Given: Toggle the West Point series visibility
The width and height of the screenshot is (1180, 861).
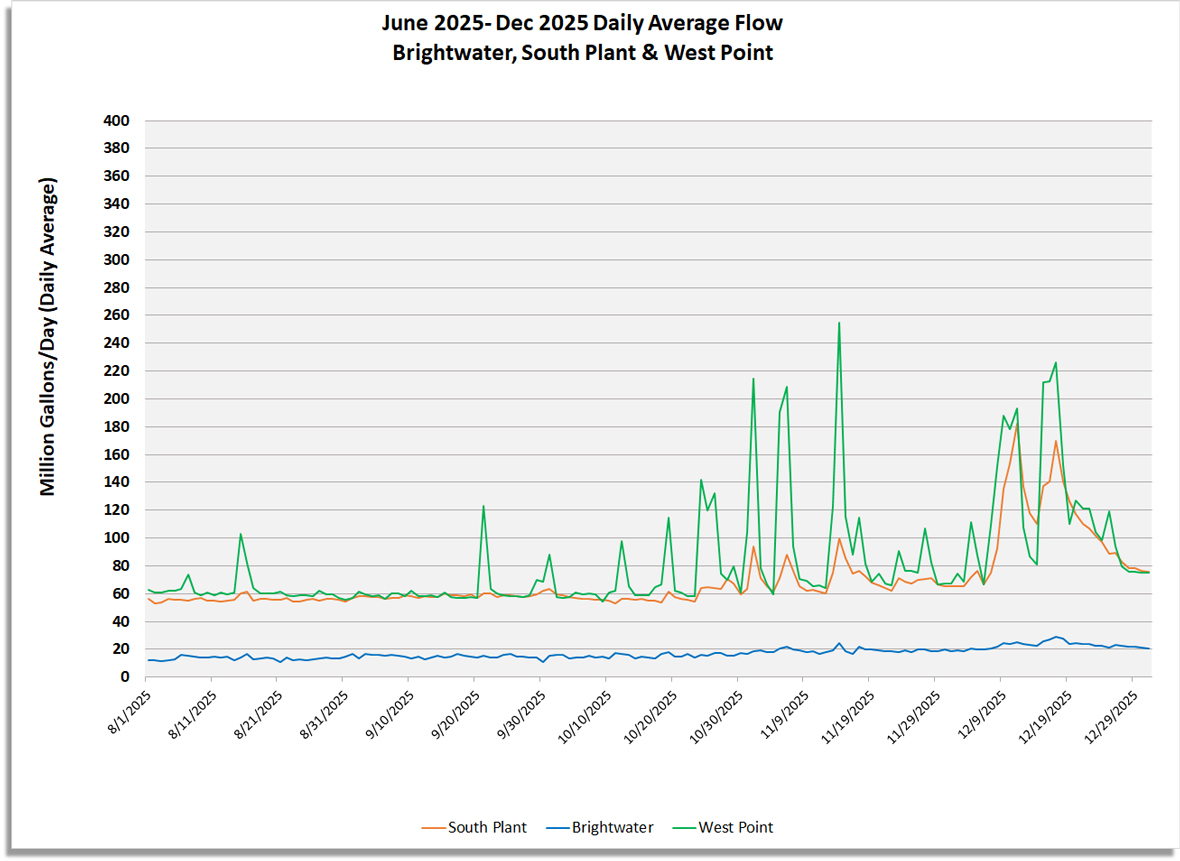Looking at the screenshot, I should 737,828.
